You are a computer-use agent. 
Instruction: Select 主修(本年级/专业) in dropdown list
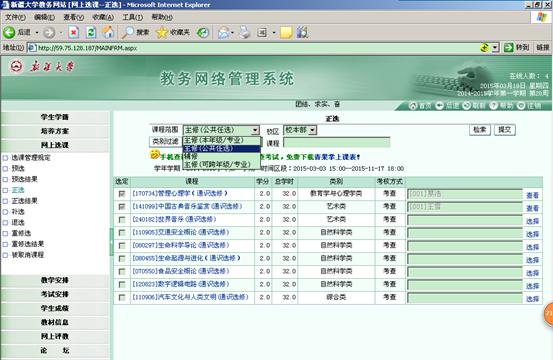(x=221, y=140)
